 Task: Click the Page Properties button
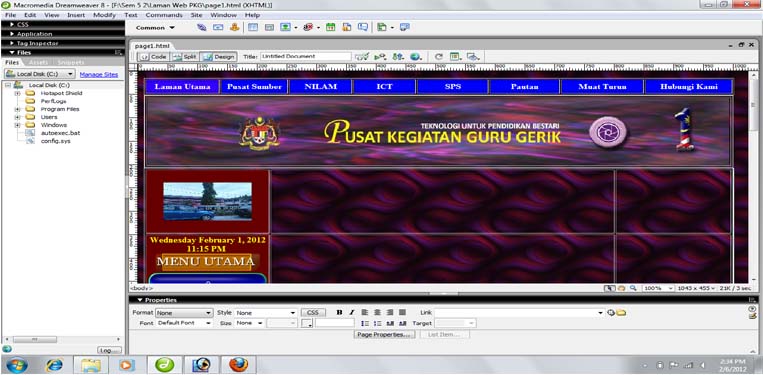(384, 335)
